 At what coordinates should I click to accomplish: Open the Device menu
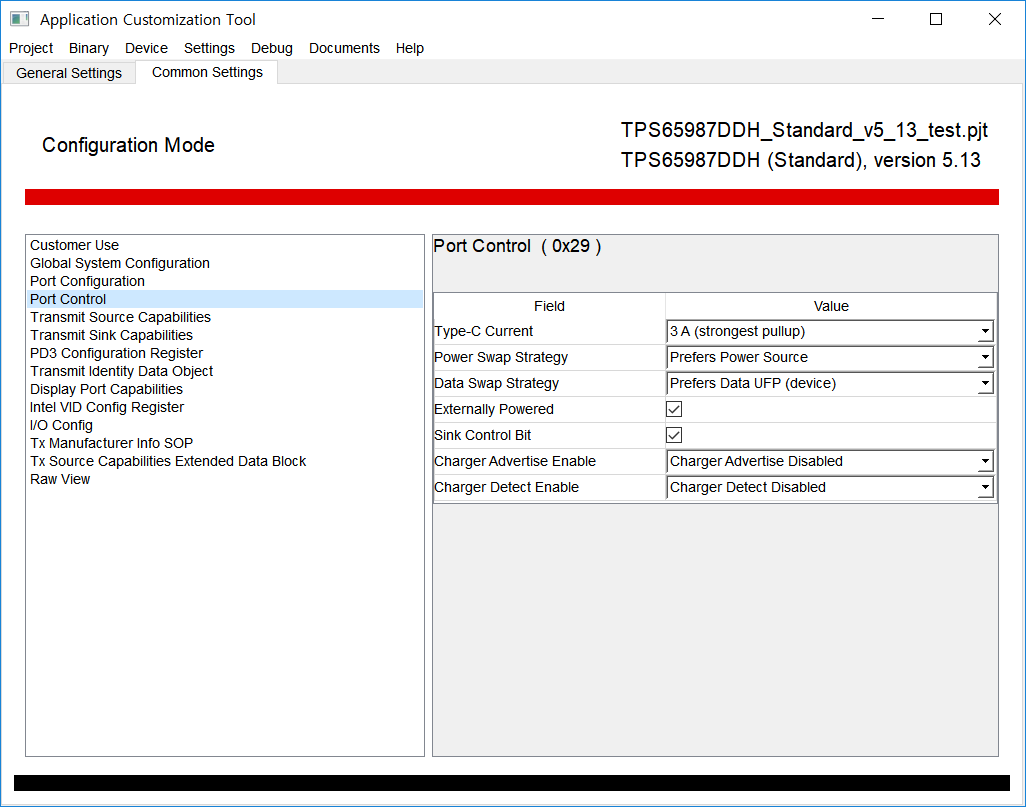pos(146,48)
